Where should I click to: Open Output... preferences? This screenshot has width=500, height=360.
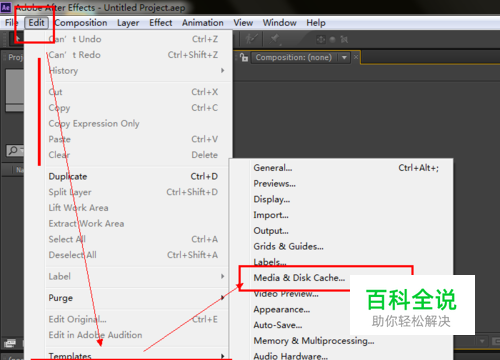point(341,230)
